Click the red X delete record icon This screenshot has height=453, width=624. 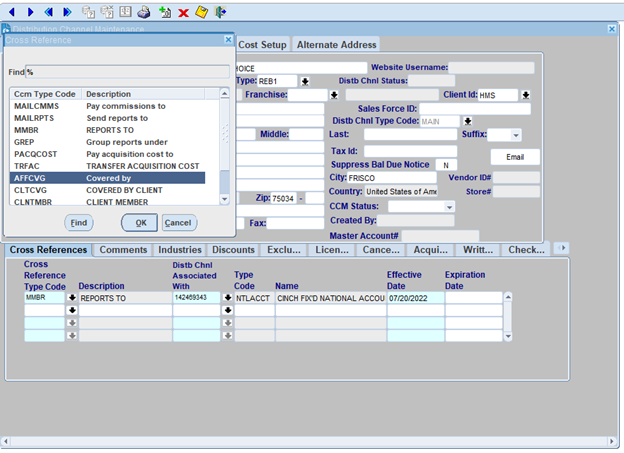pyautogui.click(x=183, y=12)
